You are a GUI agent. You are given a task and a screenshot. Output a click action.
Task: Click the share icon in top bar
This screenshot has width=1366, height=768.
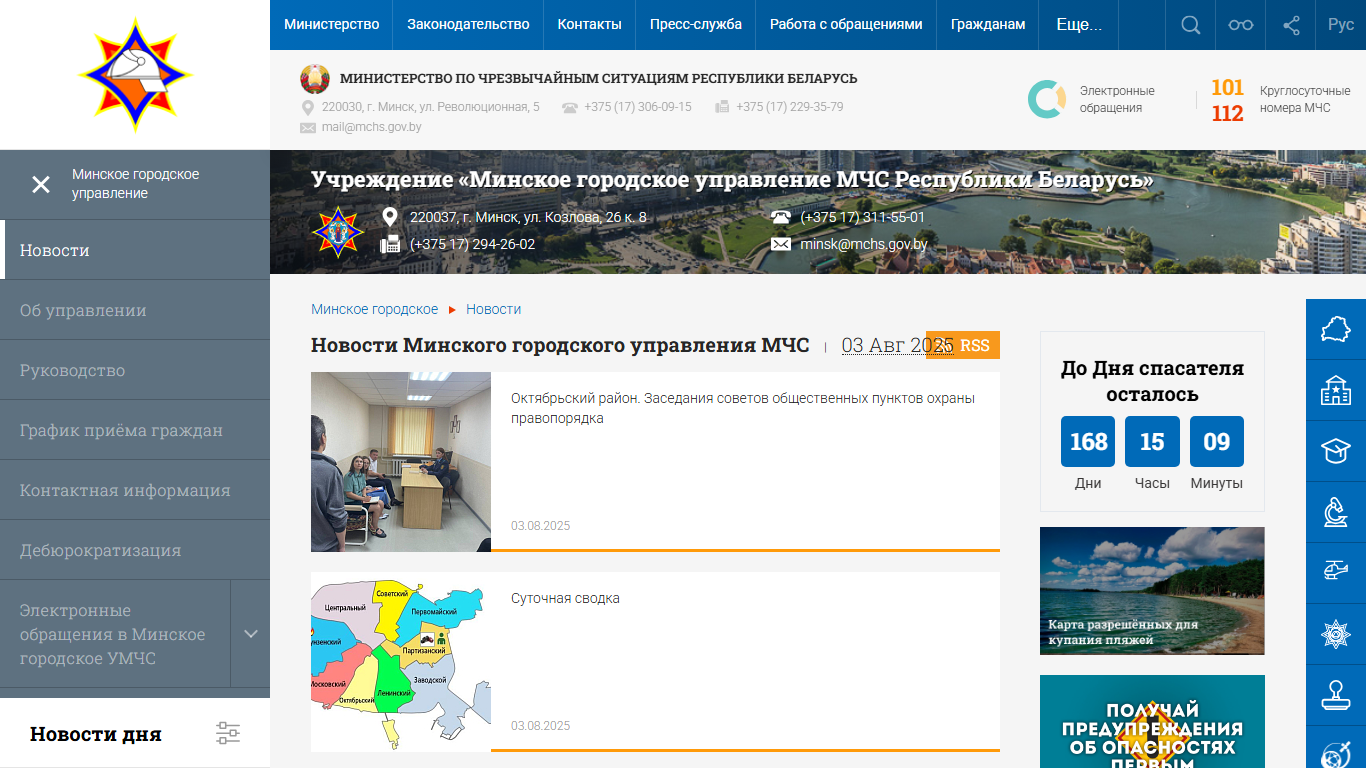[1291, 25]
